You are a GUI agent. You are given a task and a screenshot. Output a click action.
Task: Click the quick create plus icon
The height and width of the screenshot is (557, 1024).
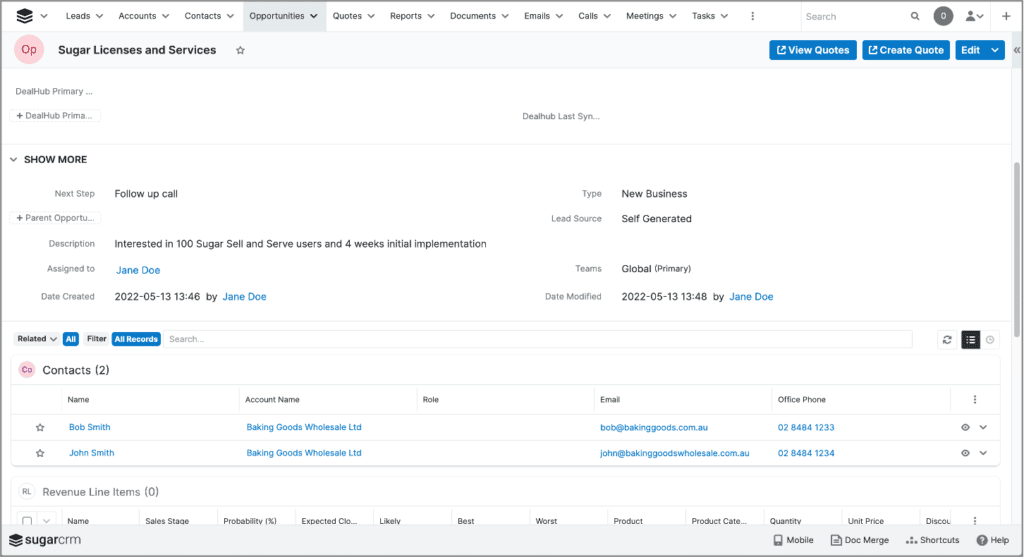[1006, 16]
